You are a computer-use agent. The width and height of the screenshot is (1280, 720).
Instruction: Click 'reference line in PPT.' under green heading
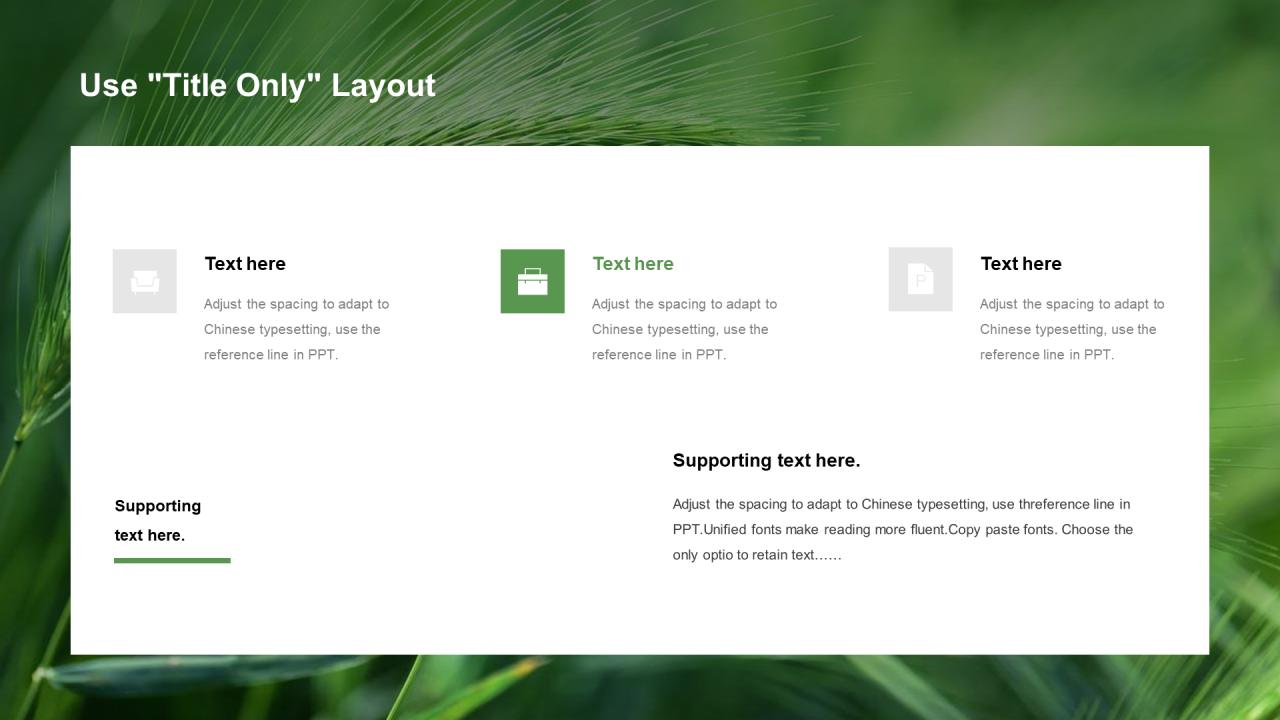659,355
